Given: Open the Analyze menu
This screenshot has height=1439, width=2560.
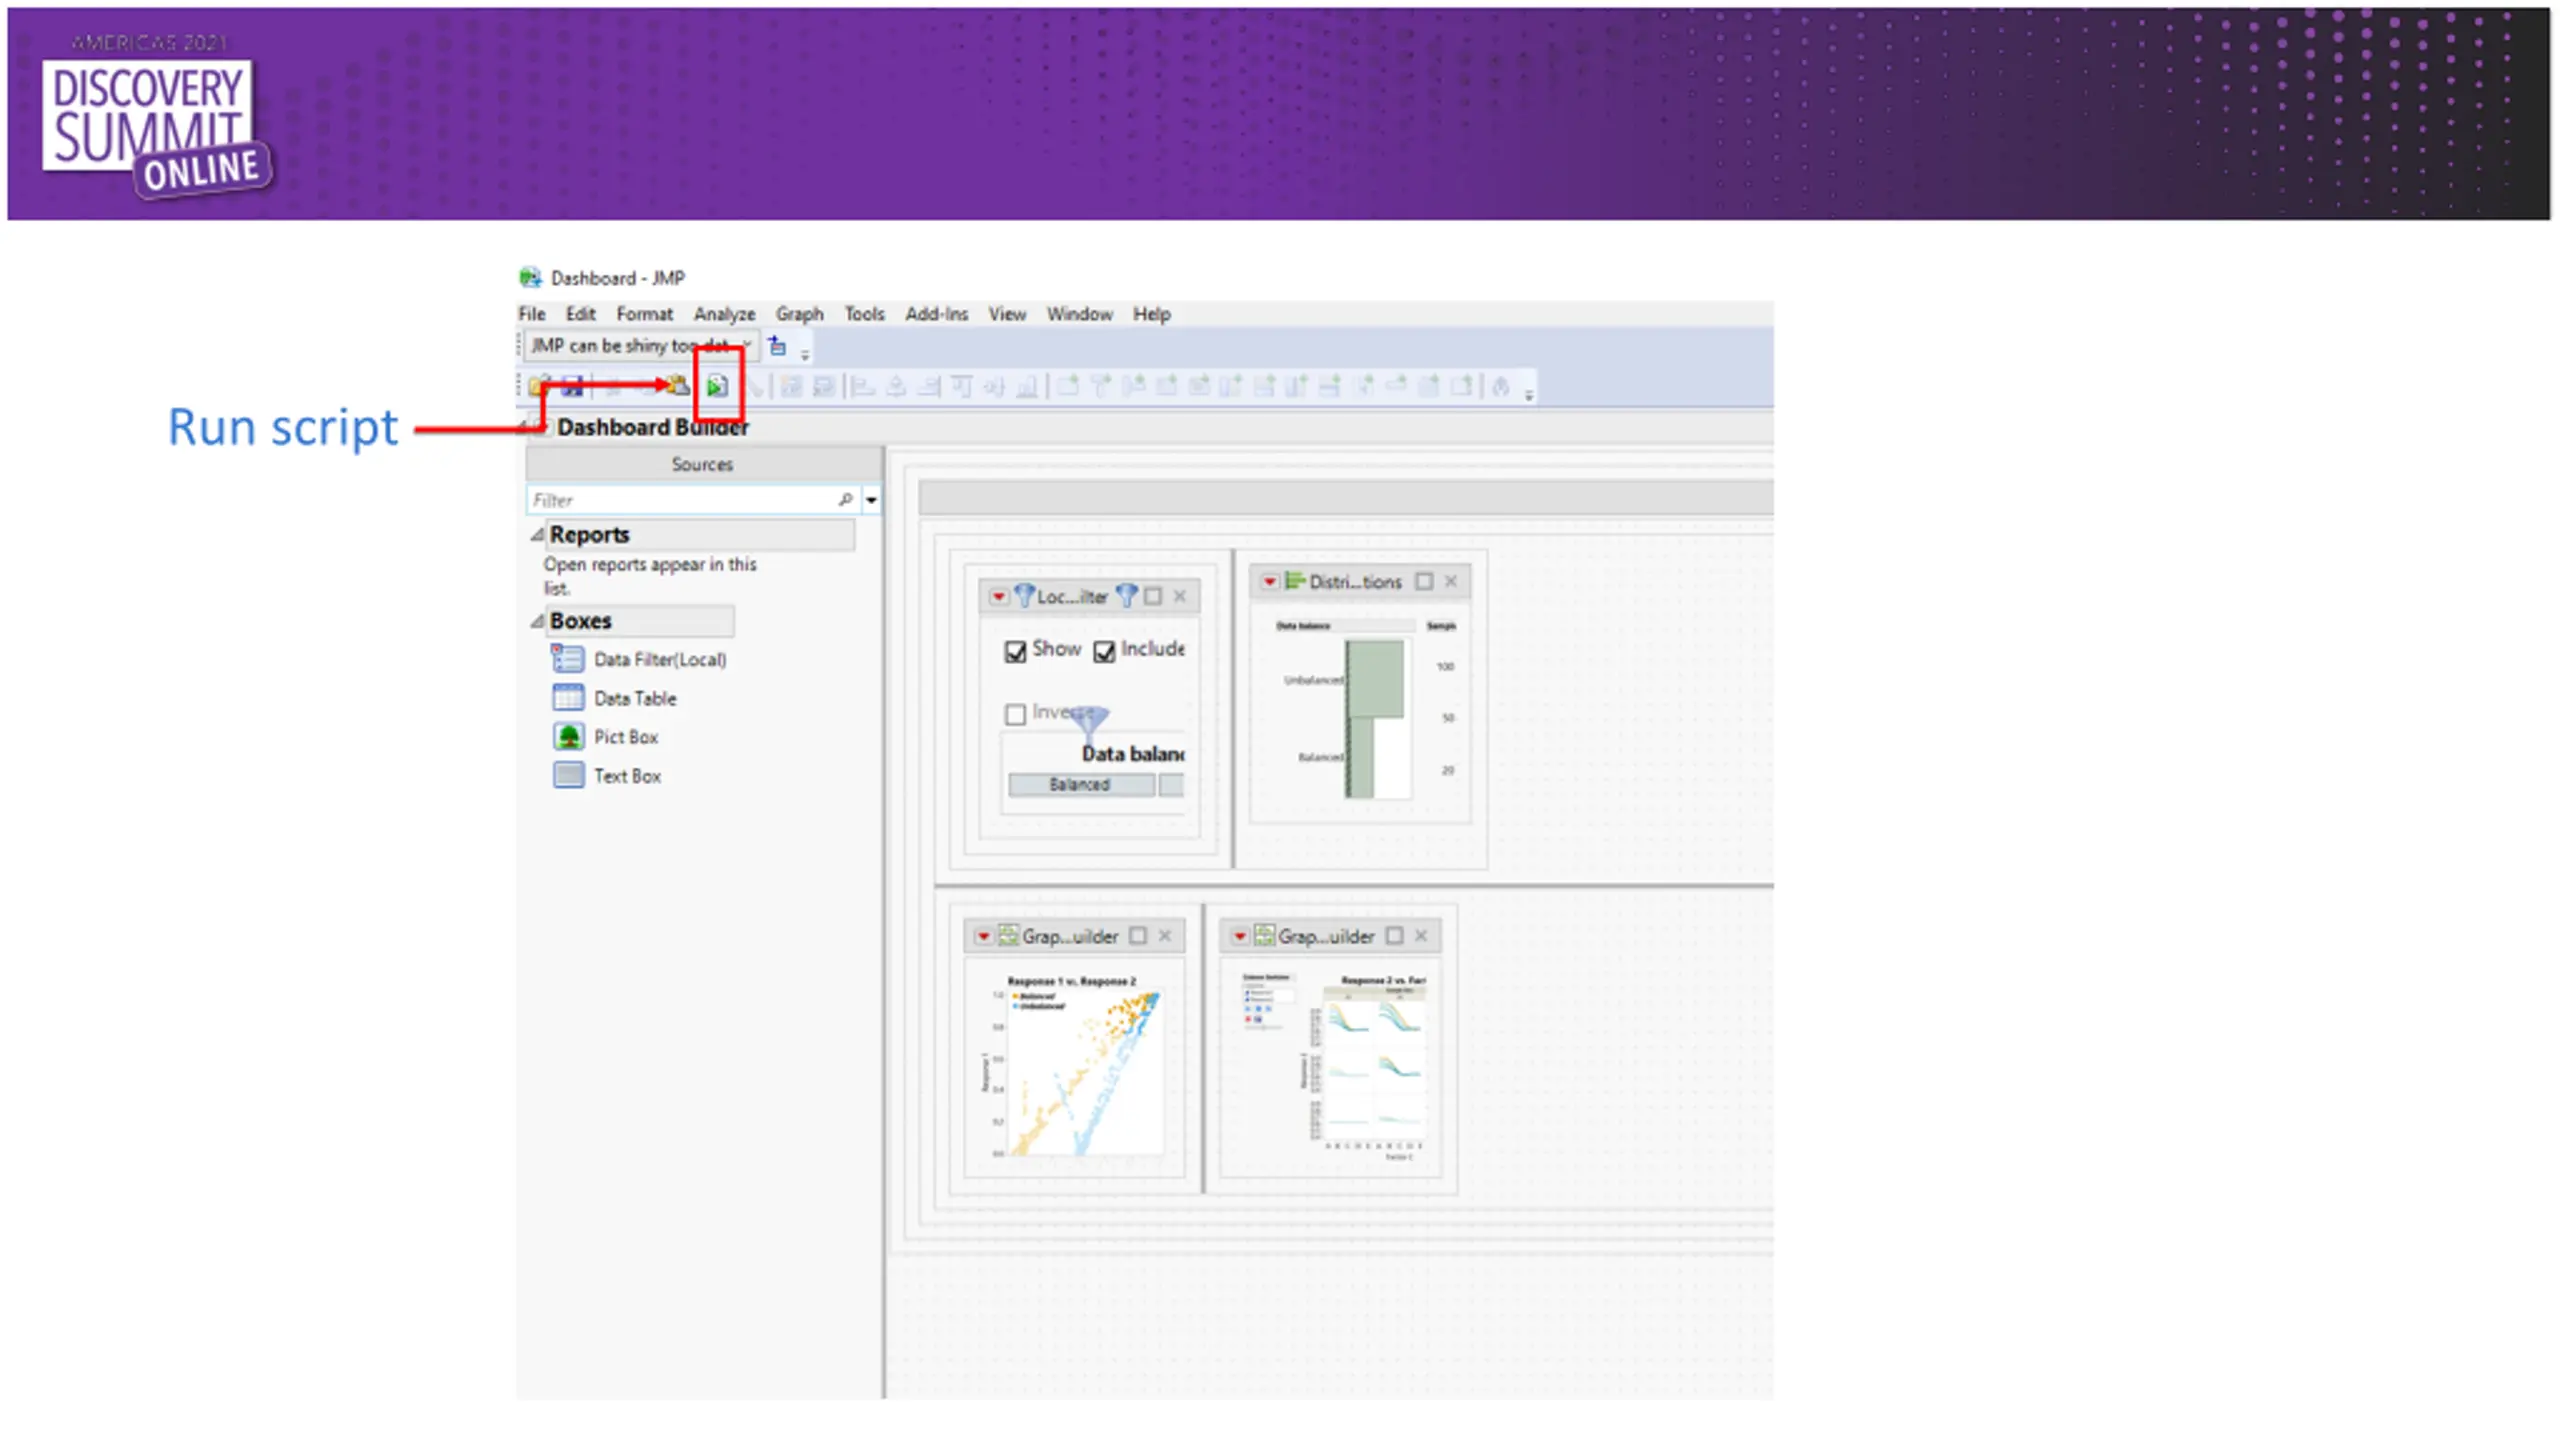Looking at the screenshot, I should 724,314.
